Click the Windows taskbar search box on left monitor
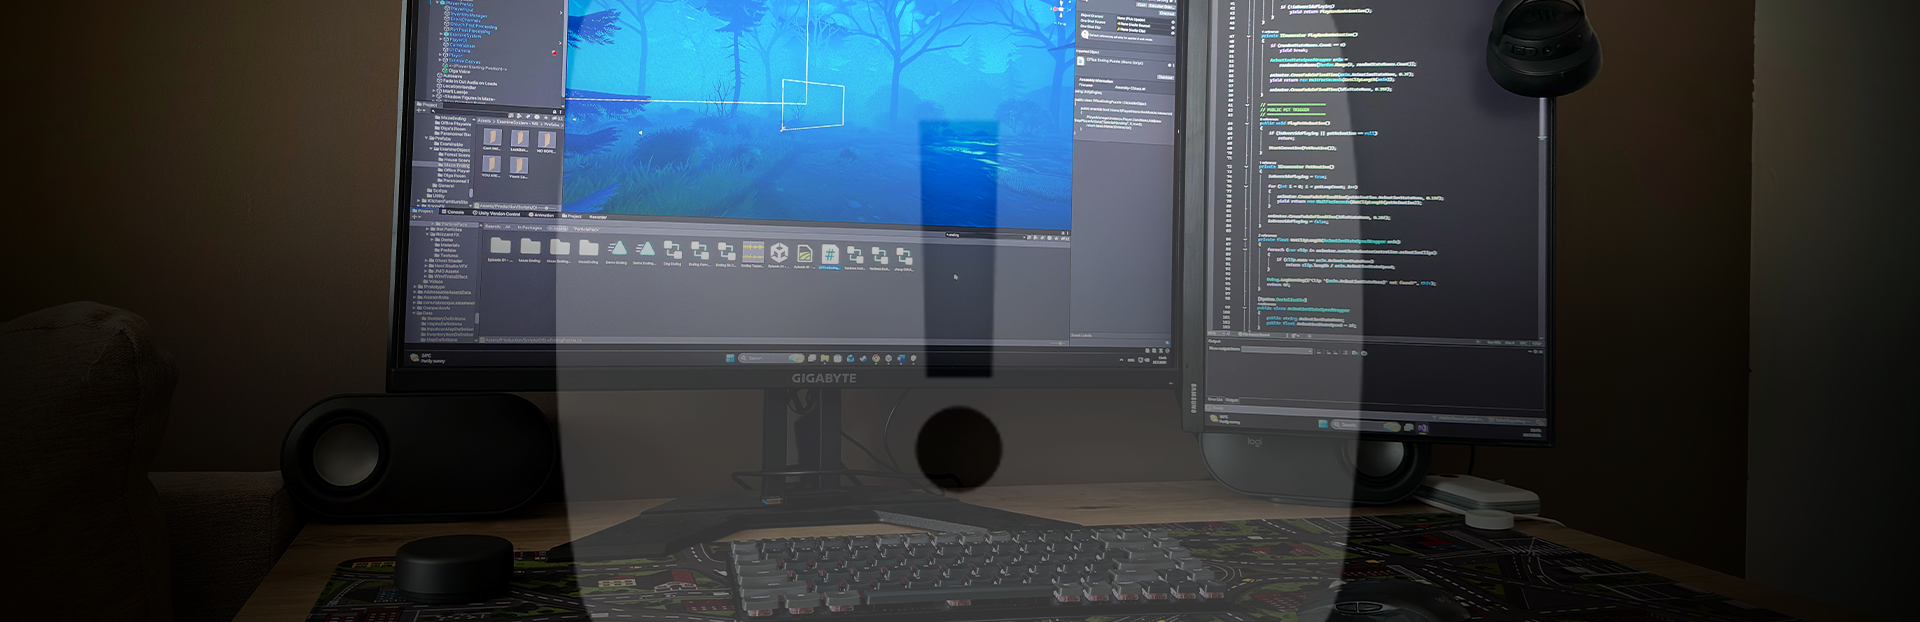Viewport: 1920px width, 622px height. click(x=771, y=358)
